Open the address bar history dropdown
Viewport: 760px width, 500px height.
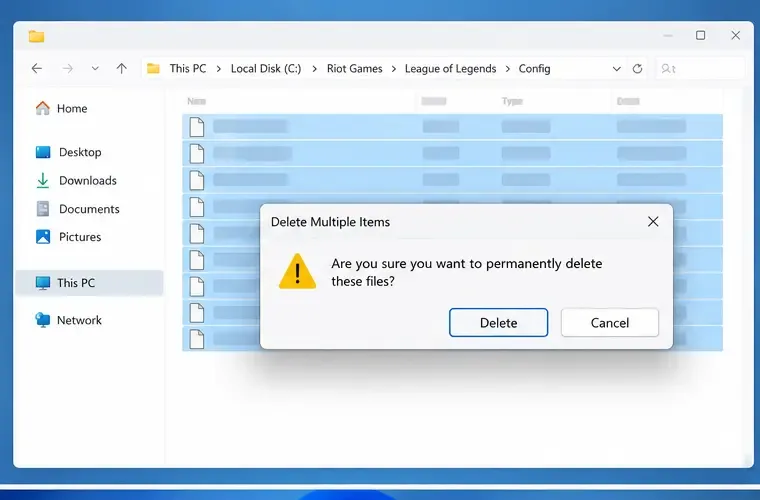coord(617,69)
